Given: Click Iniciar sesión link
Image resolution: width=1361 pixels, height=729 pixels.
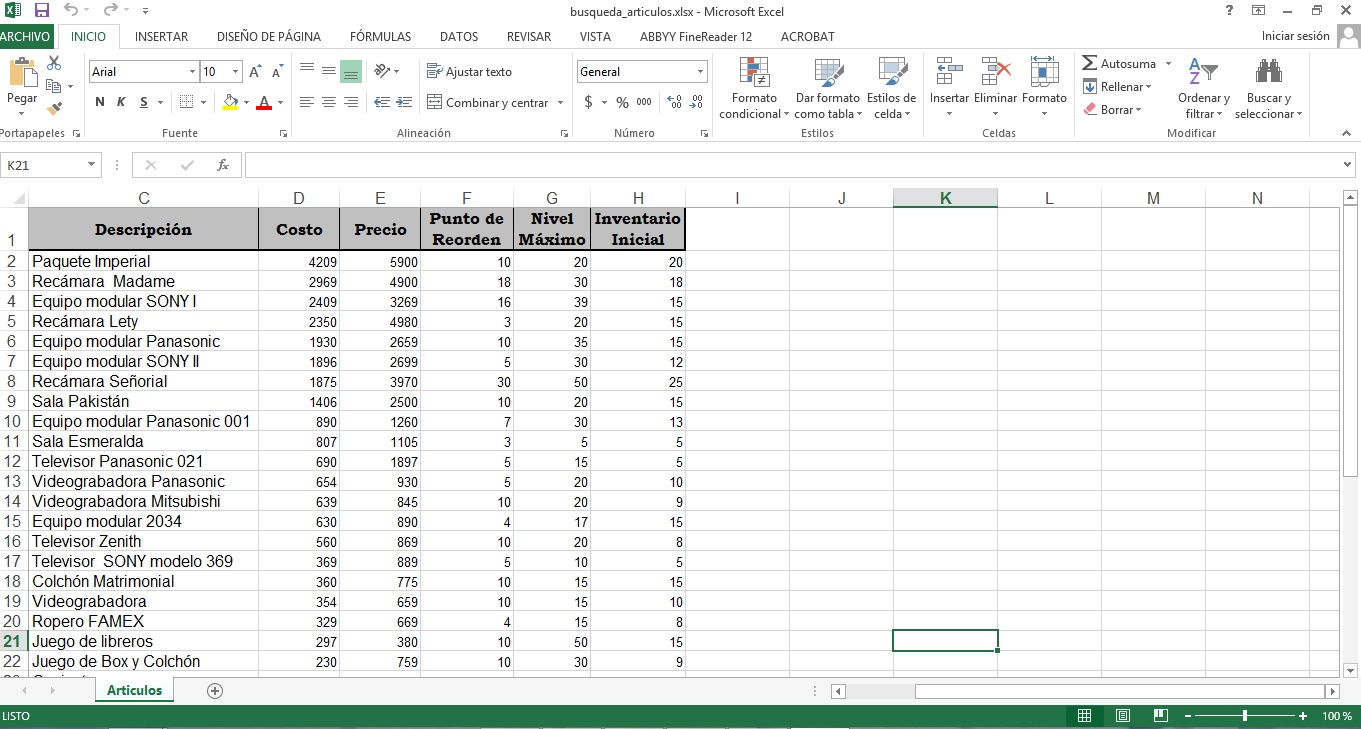Looking at the screenshot, I should (1295, 36).
